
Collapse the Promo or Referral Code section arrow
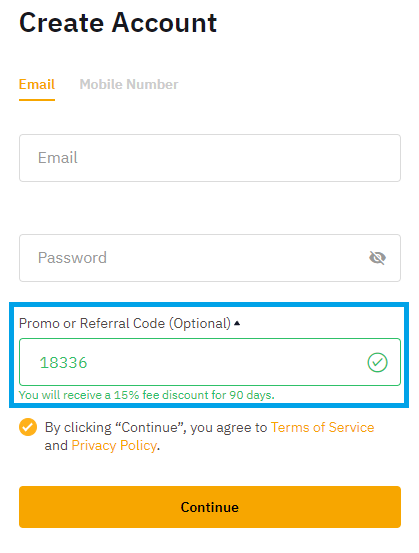click(x=237, y=323)
